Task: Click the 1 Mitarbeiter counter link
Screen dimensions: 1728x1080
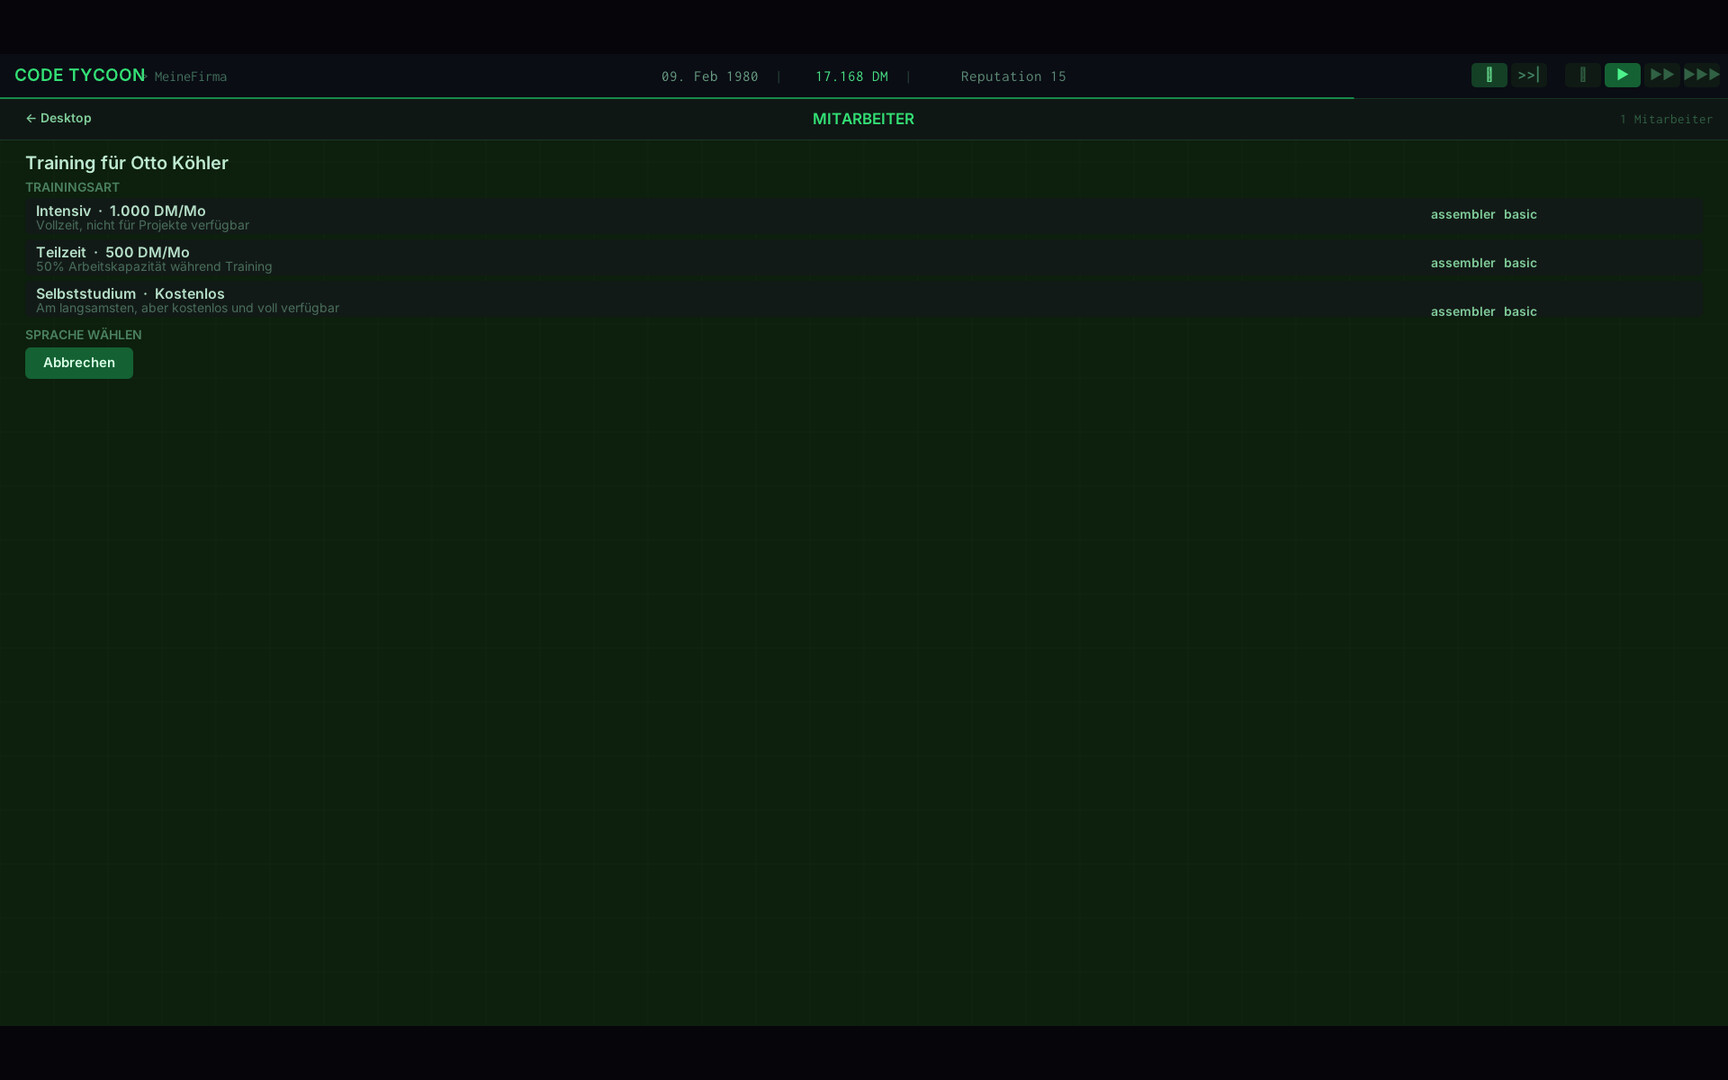Action: (x=1666, y=118)
